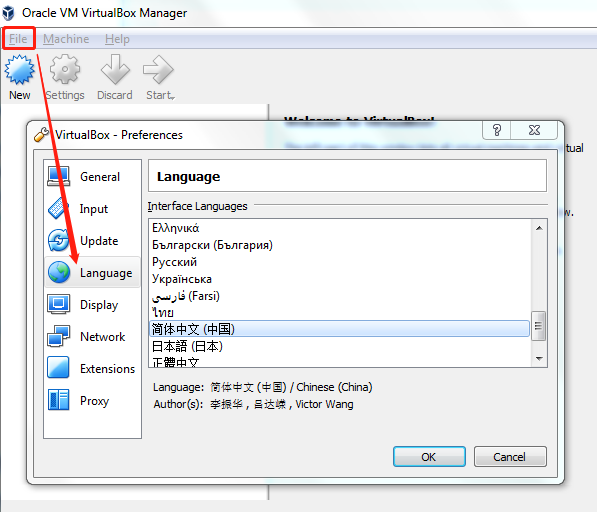The image size is (597, 512).
Task: Close the Preferences dialog with X
Action: 534,130
